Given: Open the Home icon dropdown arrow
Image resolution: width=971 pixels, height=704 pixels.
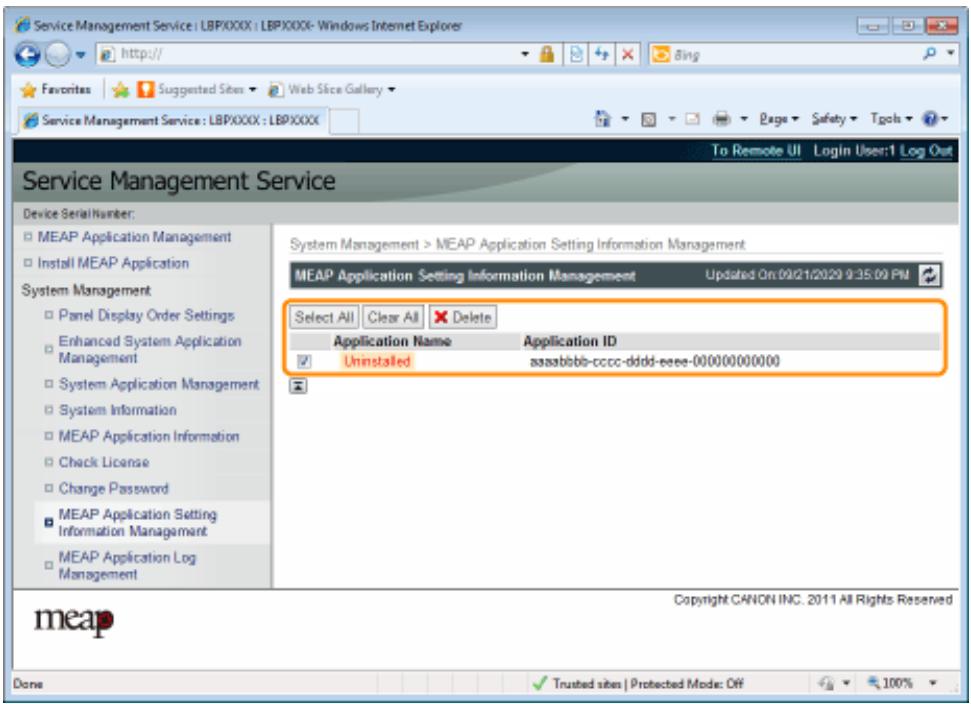Looking at the screenshot, I should click(625, 118).
